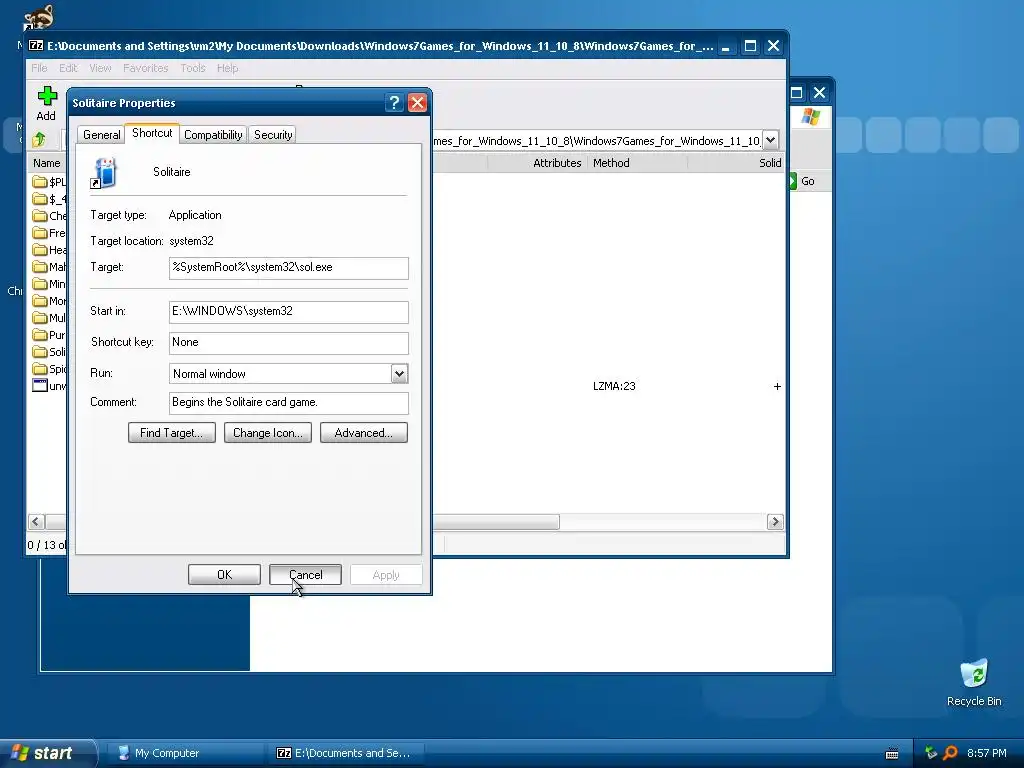Open the Help menu in 7-Zip
This screenshot has height=768, width=1024.
(x=227, y=68)
